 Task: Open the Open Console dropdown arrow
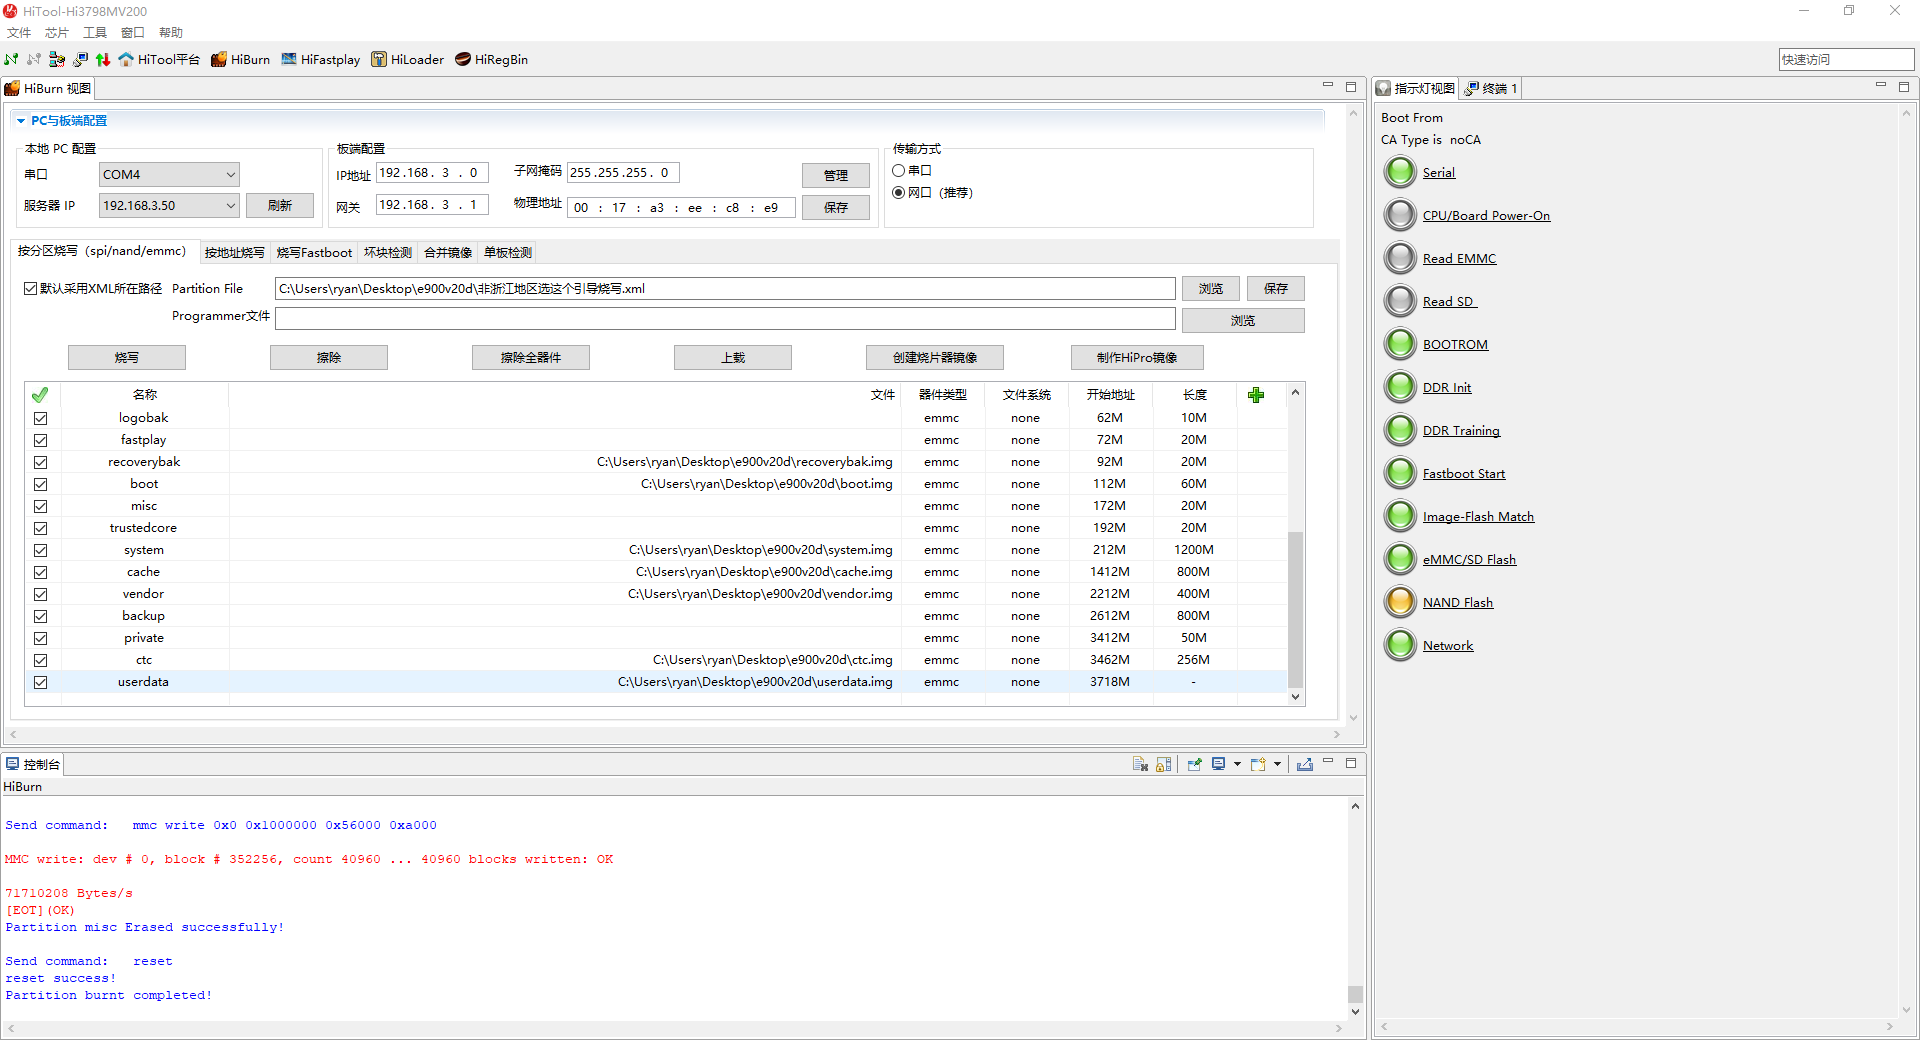[1277, 764]
